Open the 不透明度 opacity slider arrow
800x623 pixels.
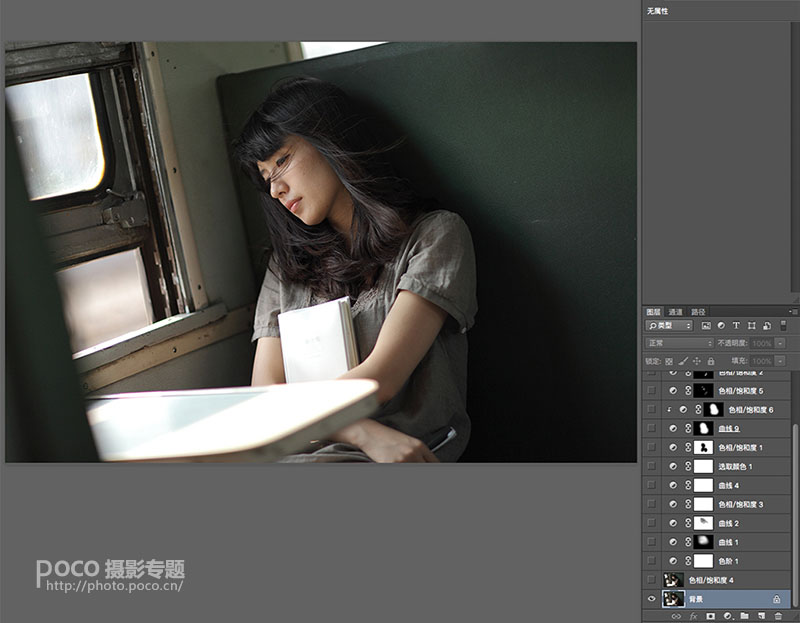pyautogui.click(x=780, y=343)
